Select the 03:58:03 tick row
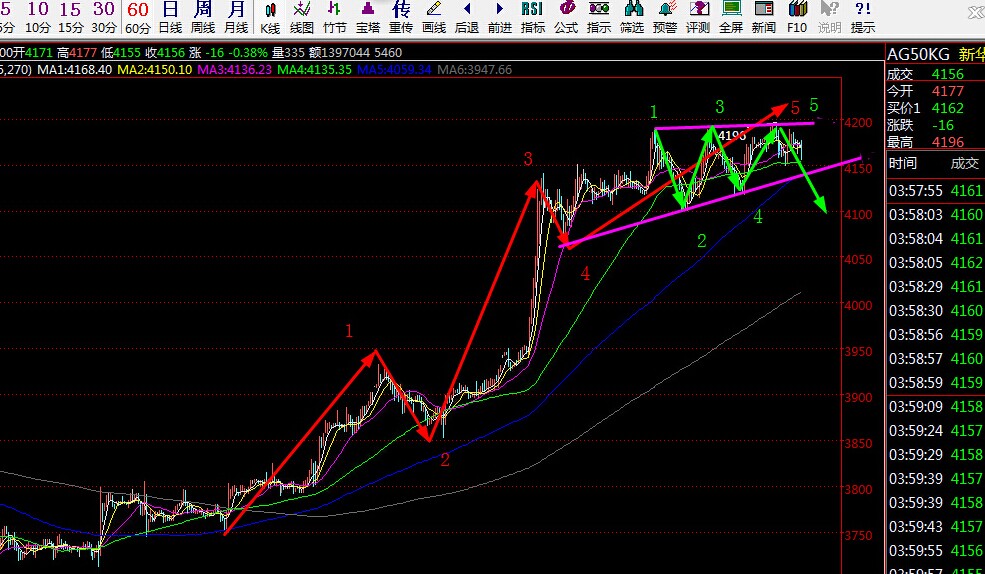 click(935, 215)
